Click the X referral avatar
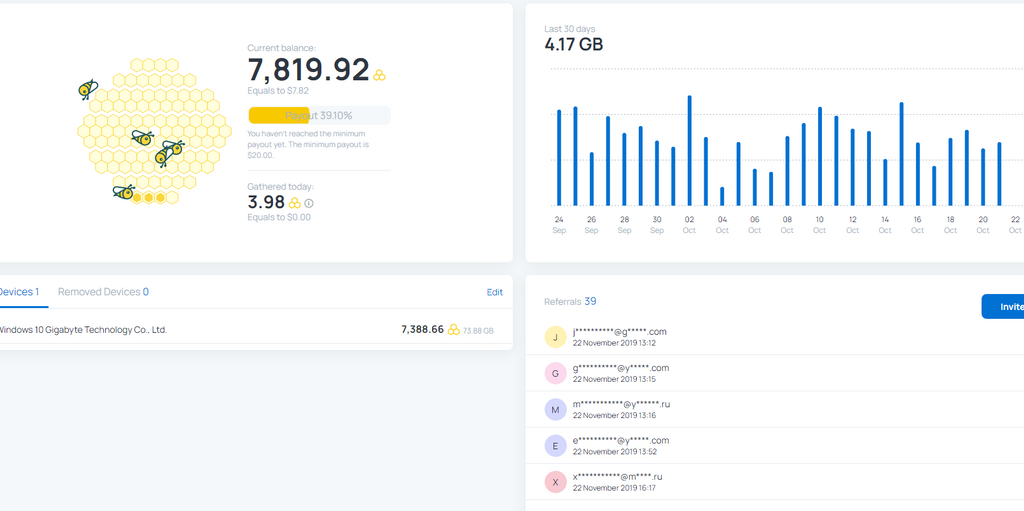The height and width of the screenshot is (511, 1024). [555, 482]
